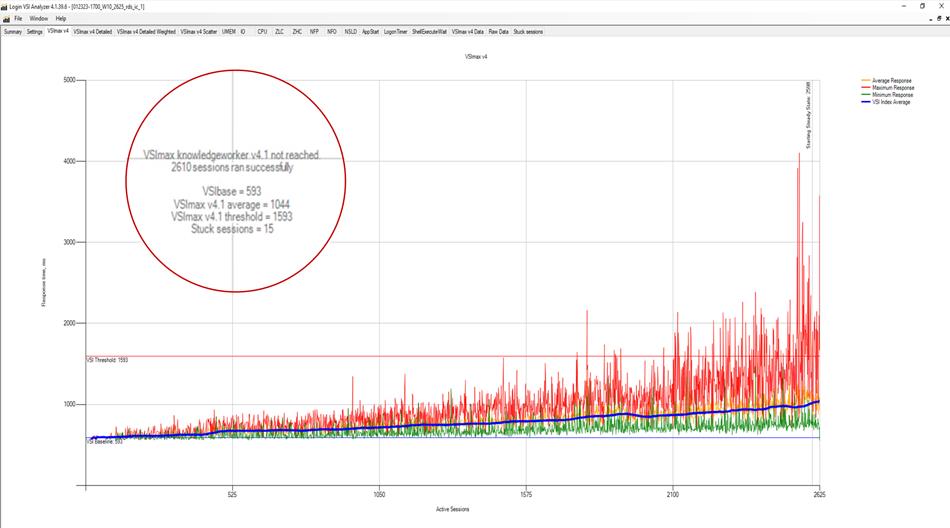Open the VSImax v4 Detailed Weighted tab
950x528 pixels.
pyautogui.click(x=146, y=32)
